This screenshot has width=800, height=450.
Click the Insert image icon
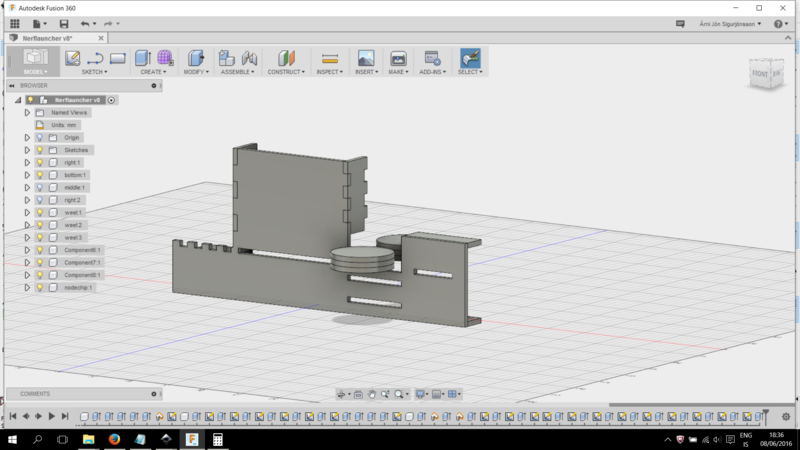tap(366, 58)
